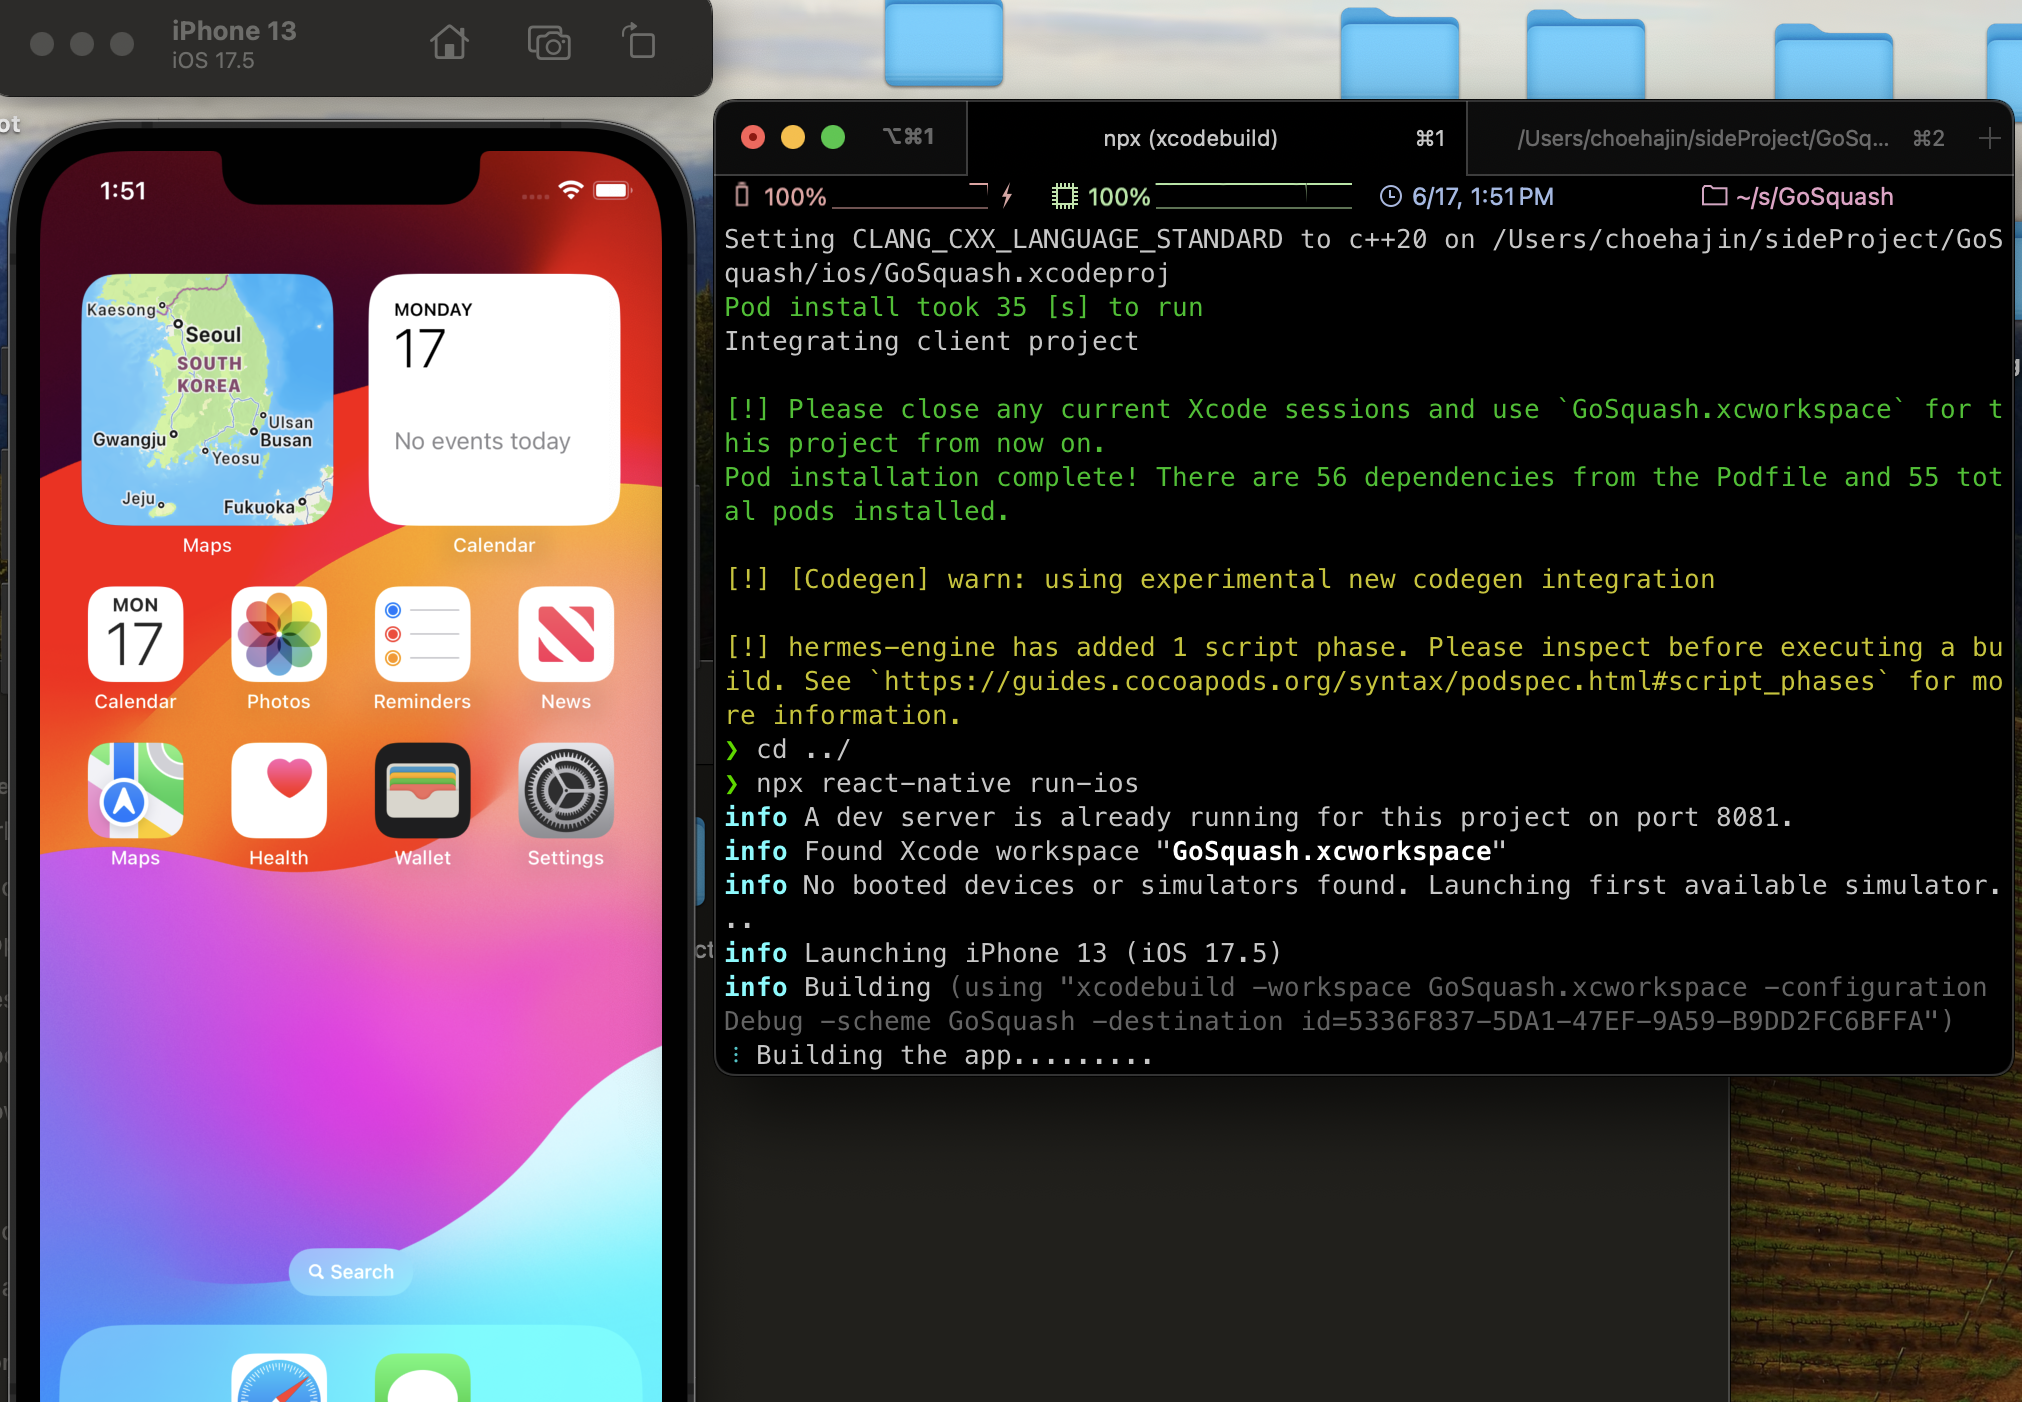
Task: Click the cocoapods guides URL in terminal
Action: pos(1379,681)
